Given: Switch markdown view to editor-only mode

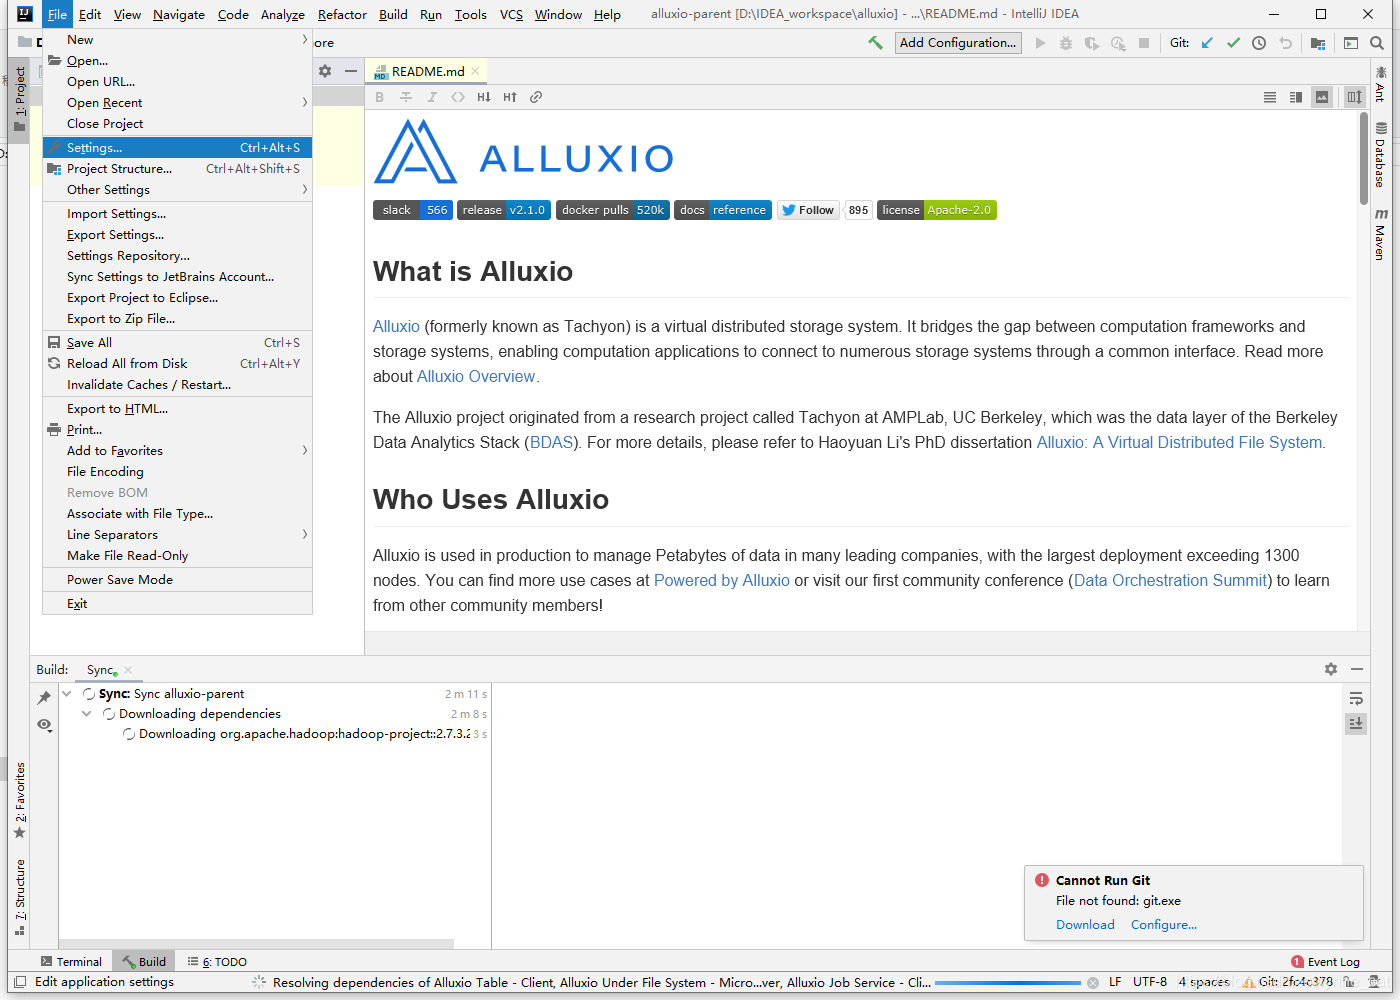Looking at the screenshot, I should pos(1270,97).
